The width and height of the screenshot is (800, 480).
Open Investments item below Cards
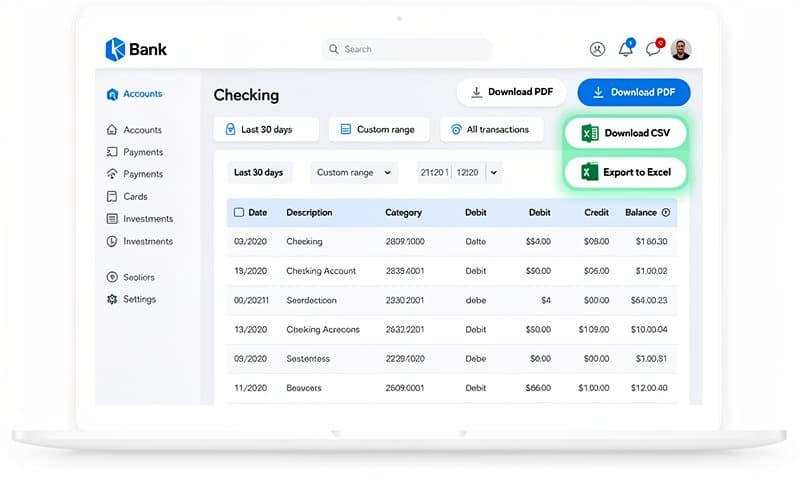point(140,219)
